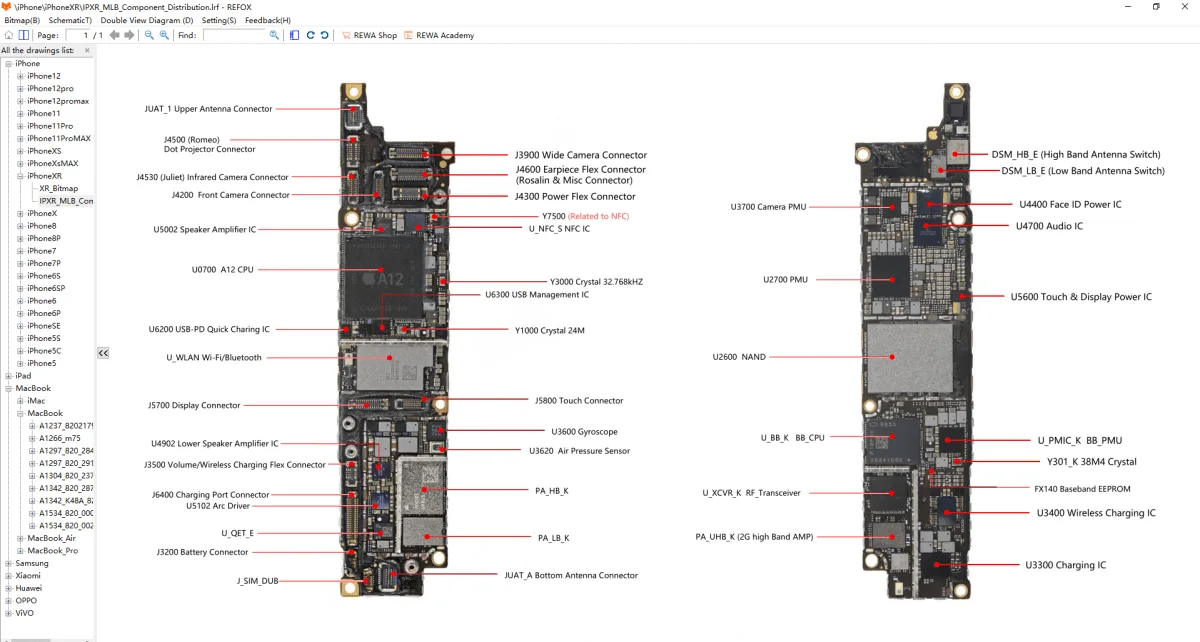This screenshot has height=642, width=1200.
Task: Rotate the drawing counter-clockwise
Action: (x=325, y=35)
